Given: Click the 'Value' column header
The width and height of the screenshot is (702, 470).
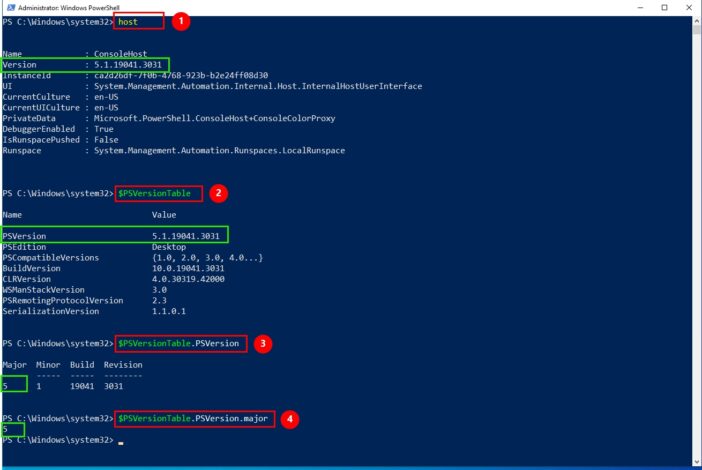Looking at the screenshot, I should click(x=164, y=215).
